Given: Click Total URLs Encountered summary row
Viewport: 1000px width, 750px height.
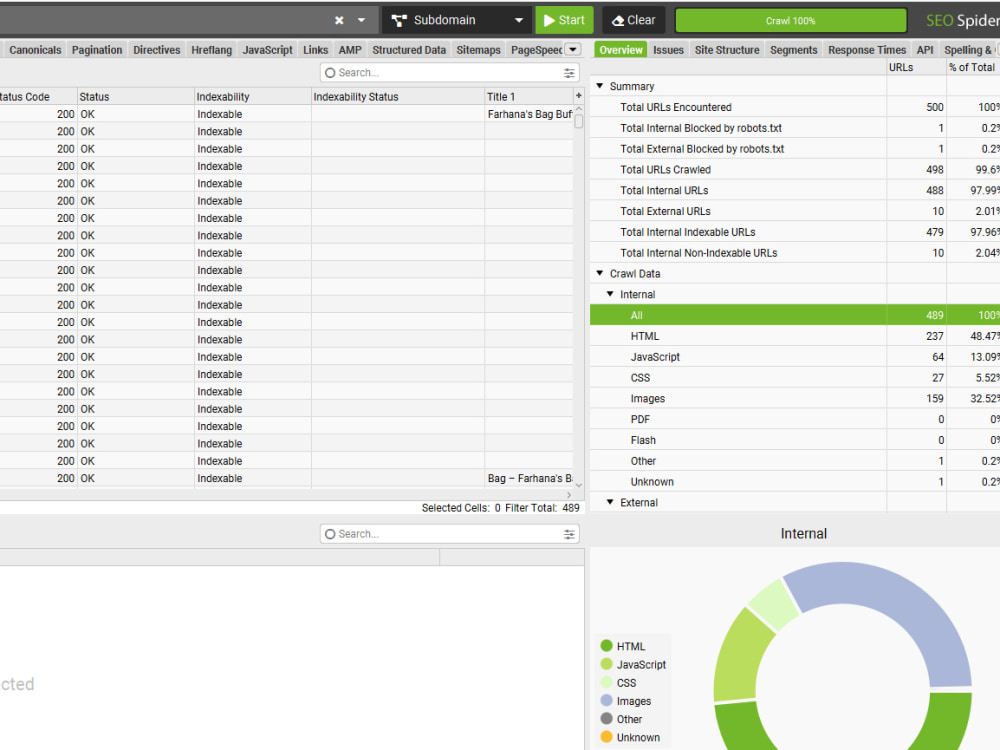Looking at the screenshot, I should (x=795, y=107).
